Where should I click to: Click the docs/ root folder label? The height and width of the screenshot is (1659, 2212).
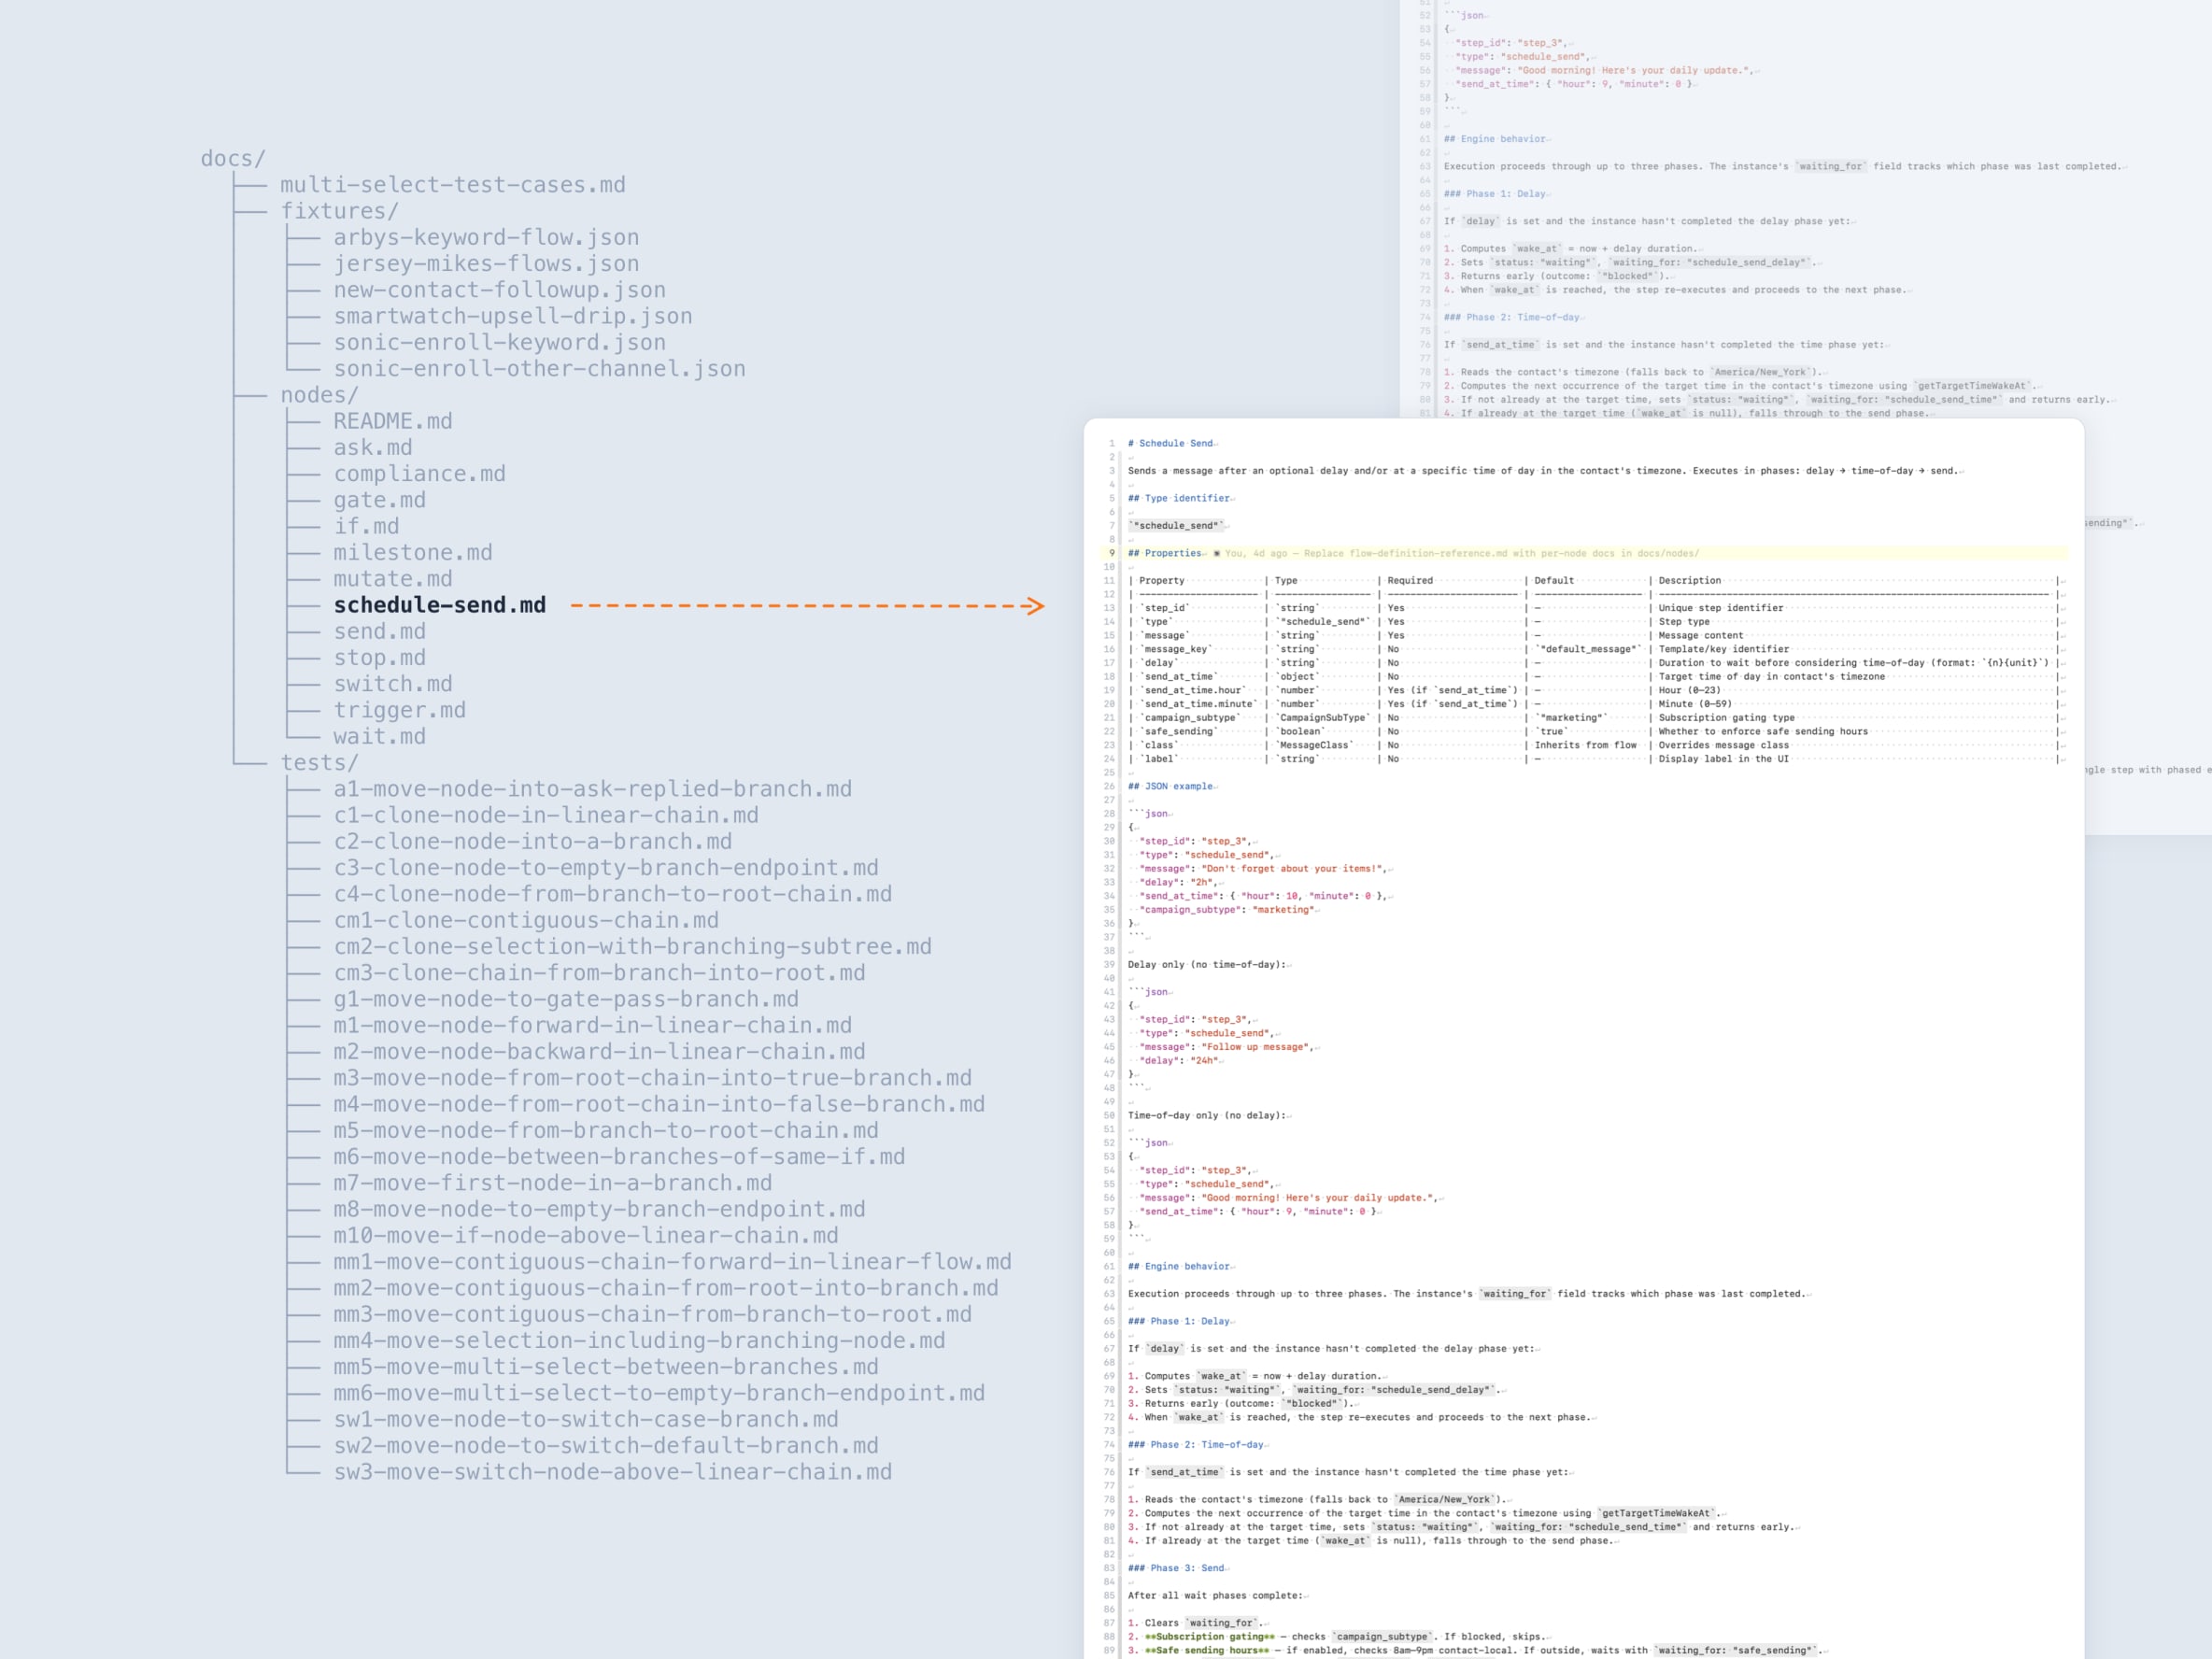(x=232, y=158)
